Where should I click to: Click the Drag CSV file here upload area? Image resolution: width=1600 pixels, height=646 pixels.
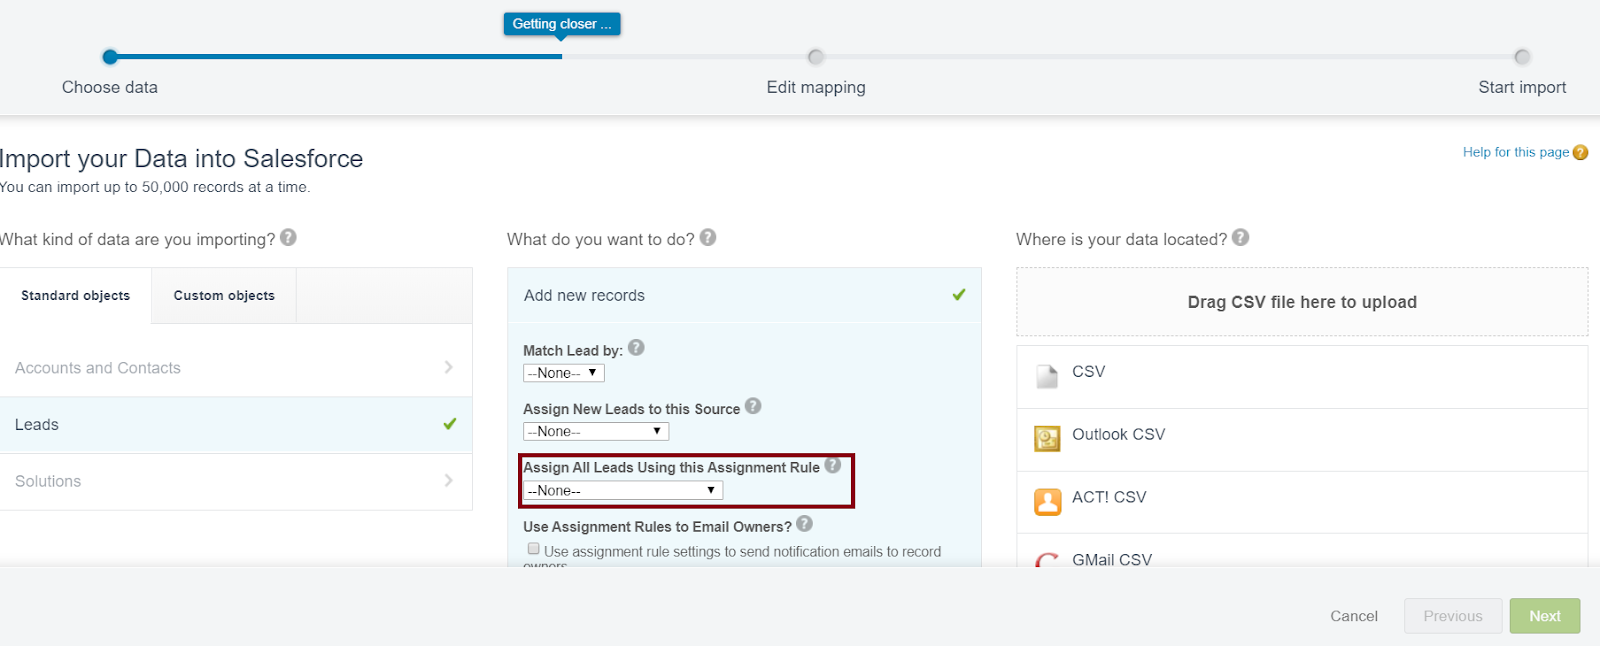point(1302,302)
